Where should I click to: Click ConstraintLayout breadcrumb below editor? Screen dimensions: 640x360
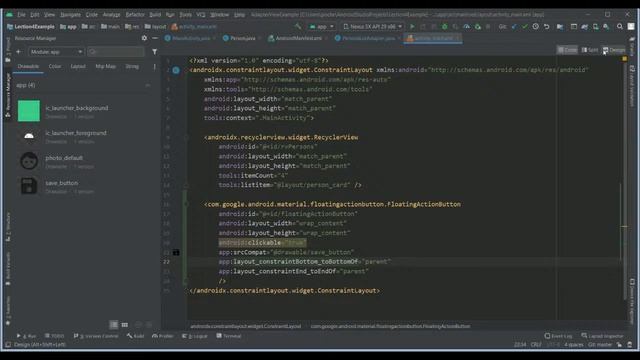pyautogui.click(x=246, y=327)
